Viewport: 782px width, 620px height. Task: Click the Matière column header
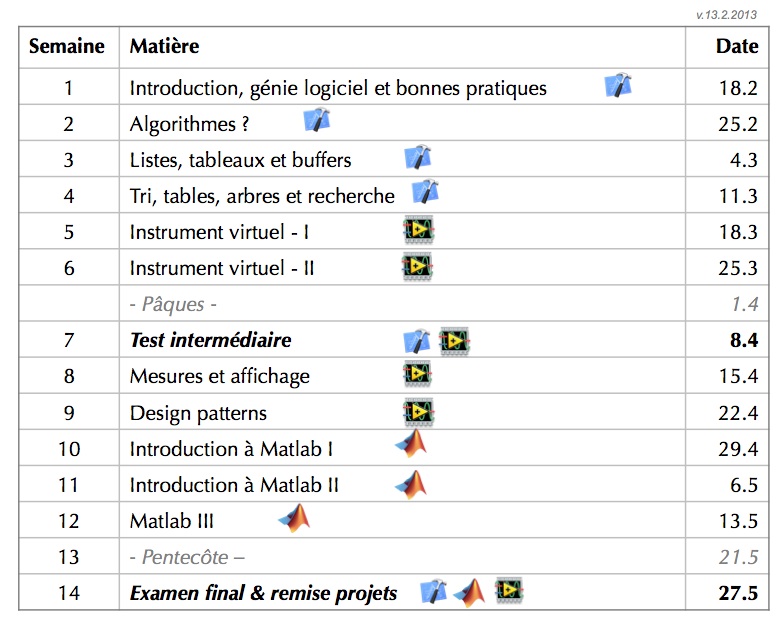click(164, 46)
